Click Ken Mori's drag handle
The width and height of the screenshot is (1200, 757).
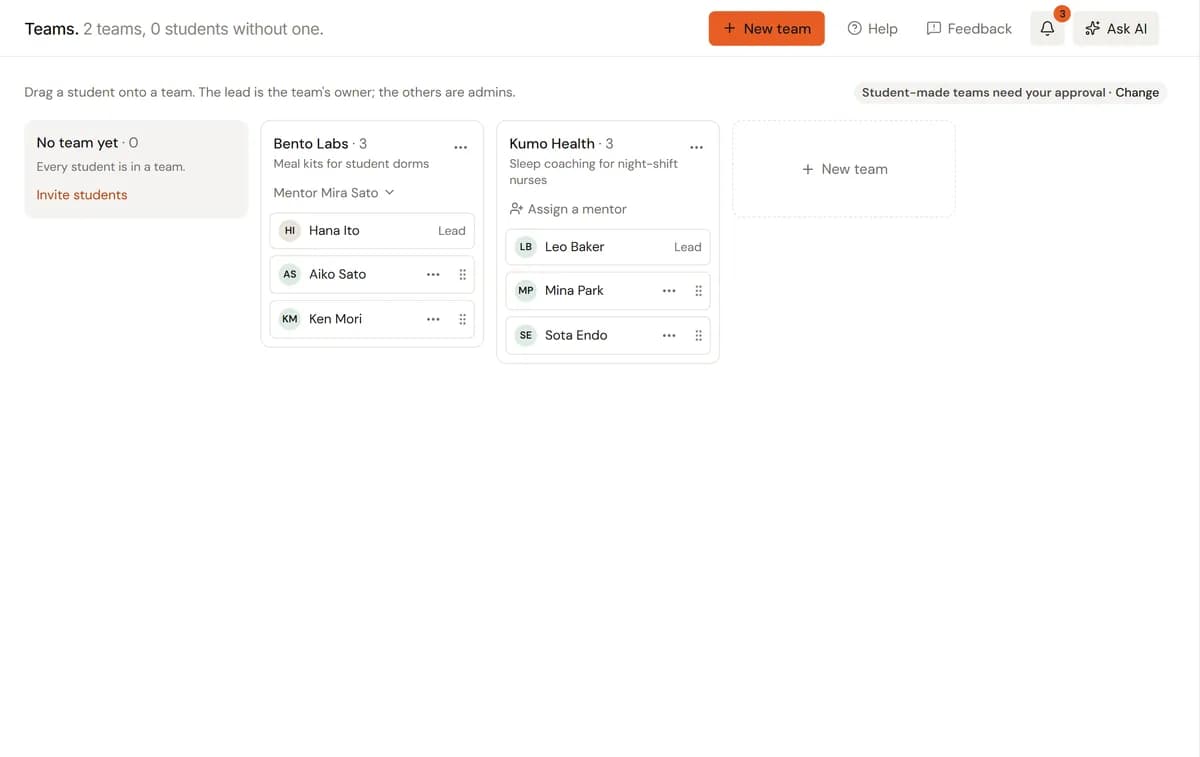[x=462, y=319]
